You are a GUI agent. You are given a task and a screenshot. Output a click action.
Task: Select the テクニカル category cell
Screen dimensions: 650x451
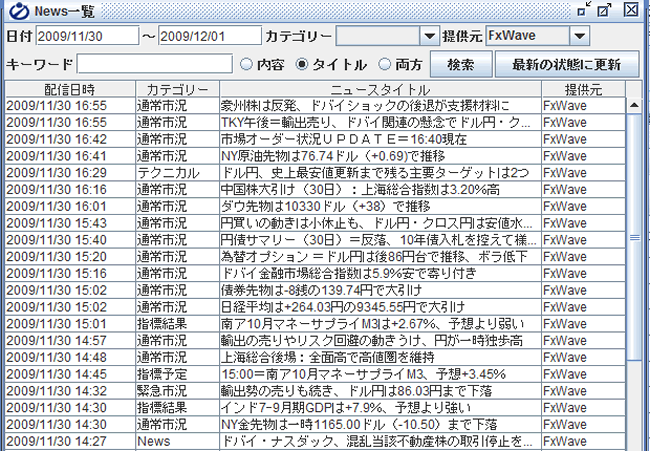tap(177, 173)
